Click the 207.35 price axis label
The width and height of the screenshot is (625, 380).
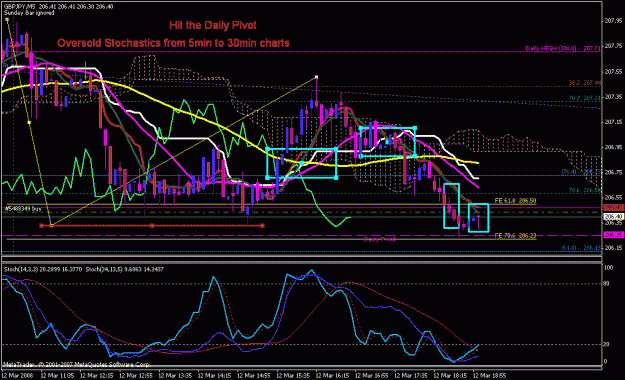(613, 97)
